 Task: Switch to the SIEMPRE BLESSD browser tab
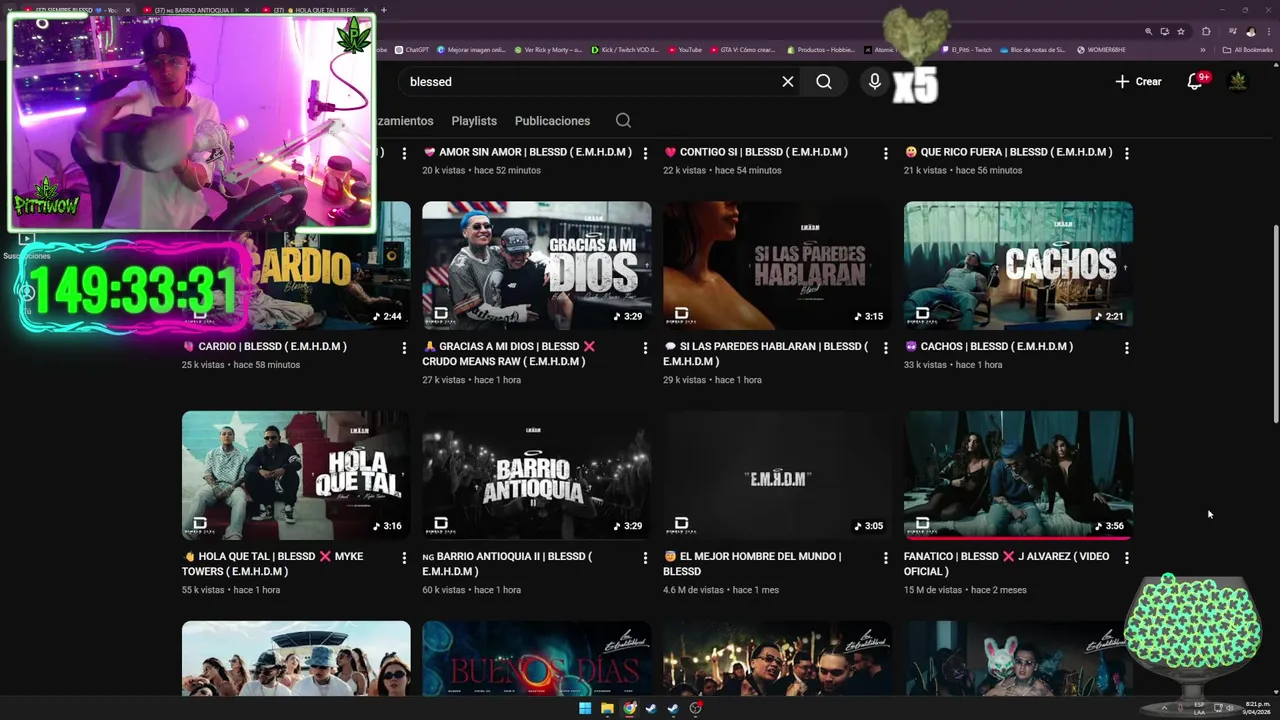[x=78, y=10]
